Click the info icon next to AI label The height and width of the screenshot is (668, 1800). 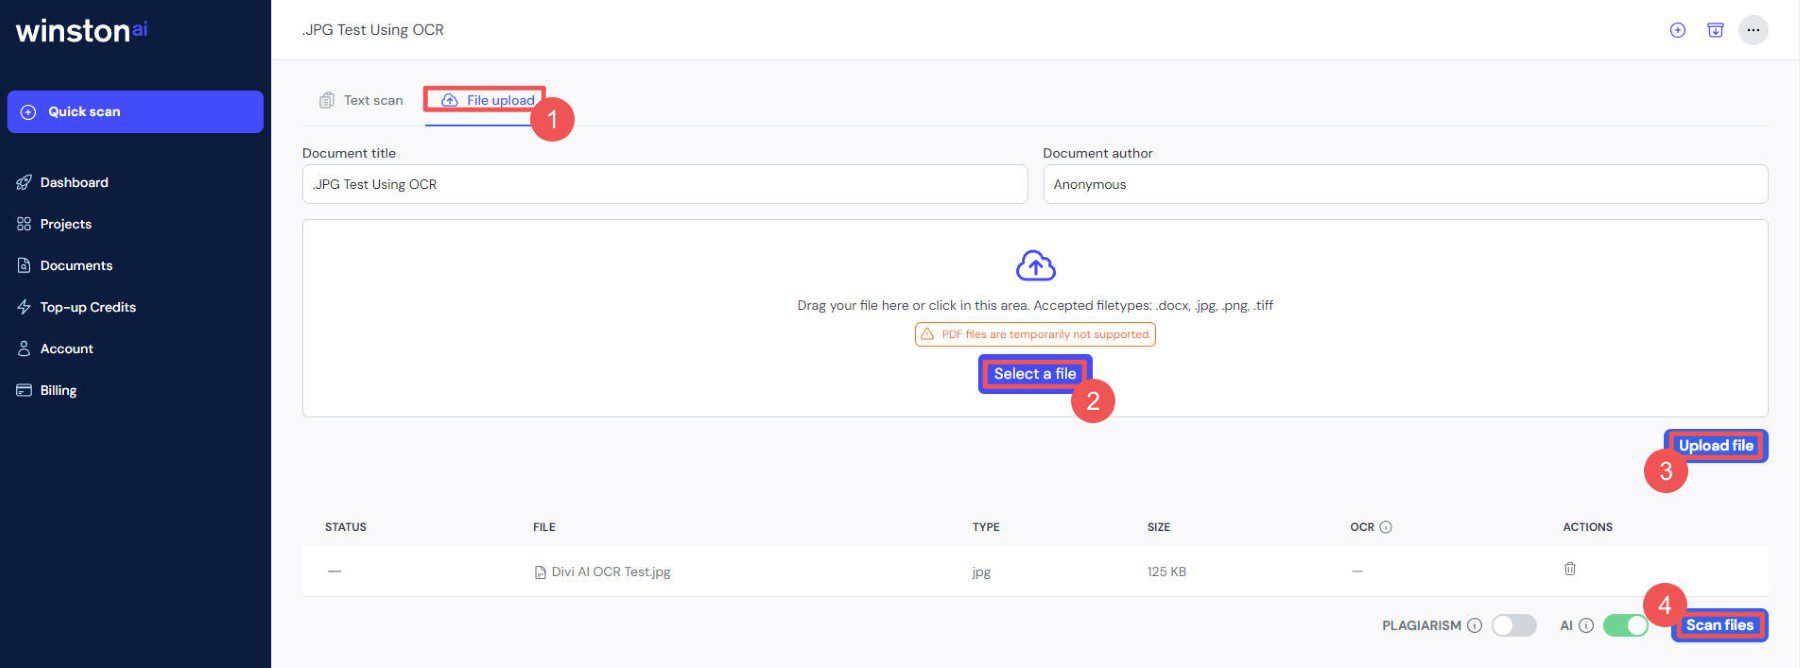click(x=1586, y=626)
